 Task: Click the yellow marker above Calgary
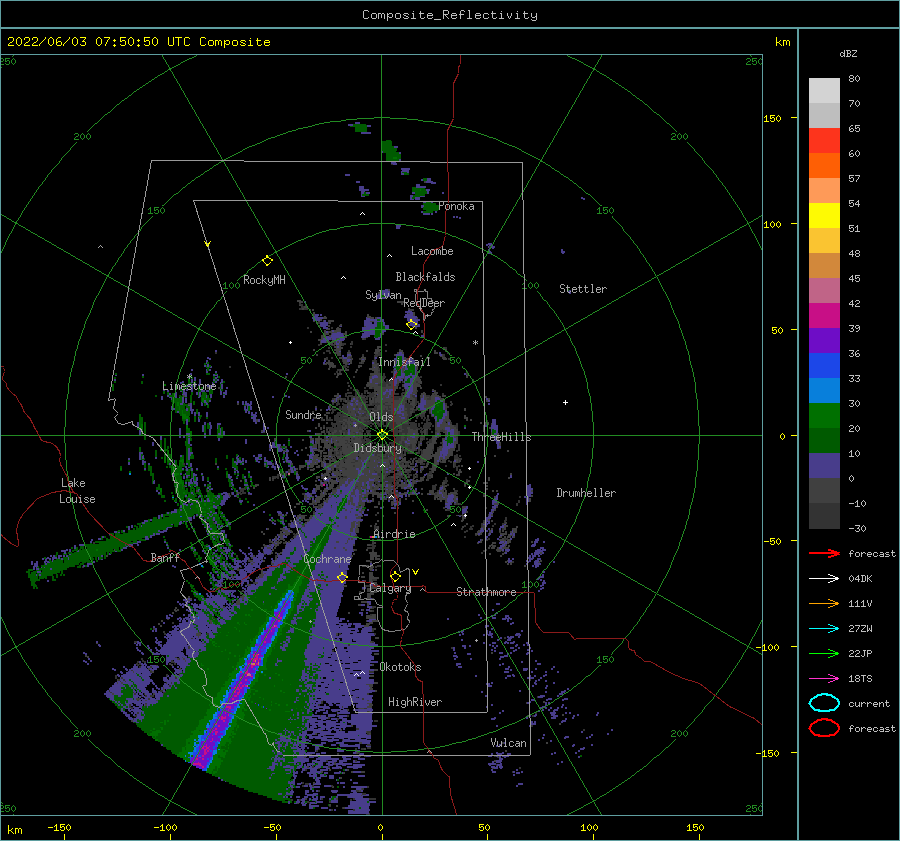[395, 576]
